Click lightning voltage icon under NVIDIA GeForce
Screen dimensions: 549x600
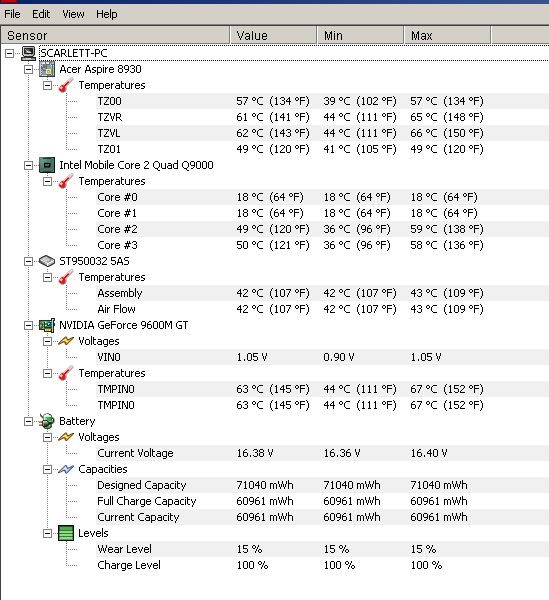click(x=66, y=341)
